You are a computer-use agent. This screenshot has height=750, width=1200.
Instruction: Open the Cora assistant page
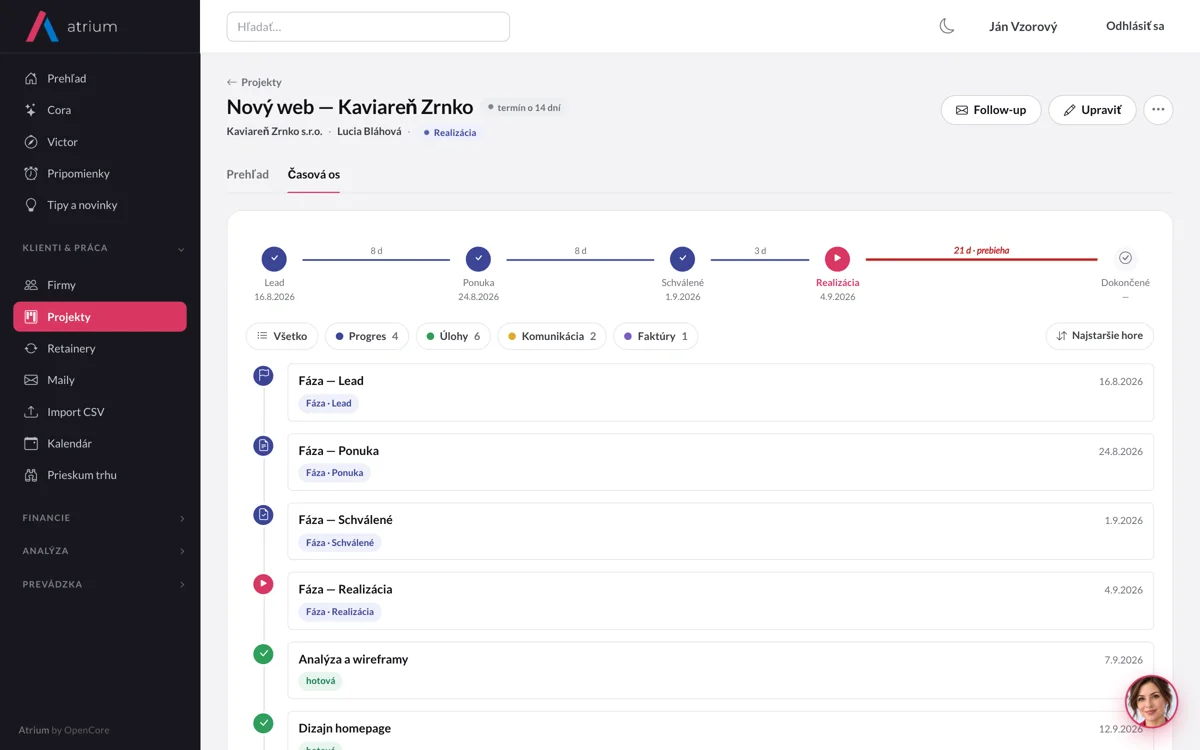[100, 110]
